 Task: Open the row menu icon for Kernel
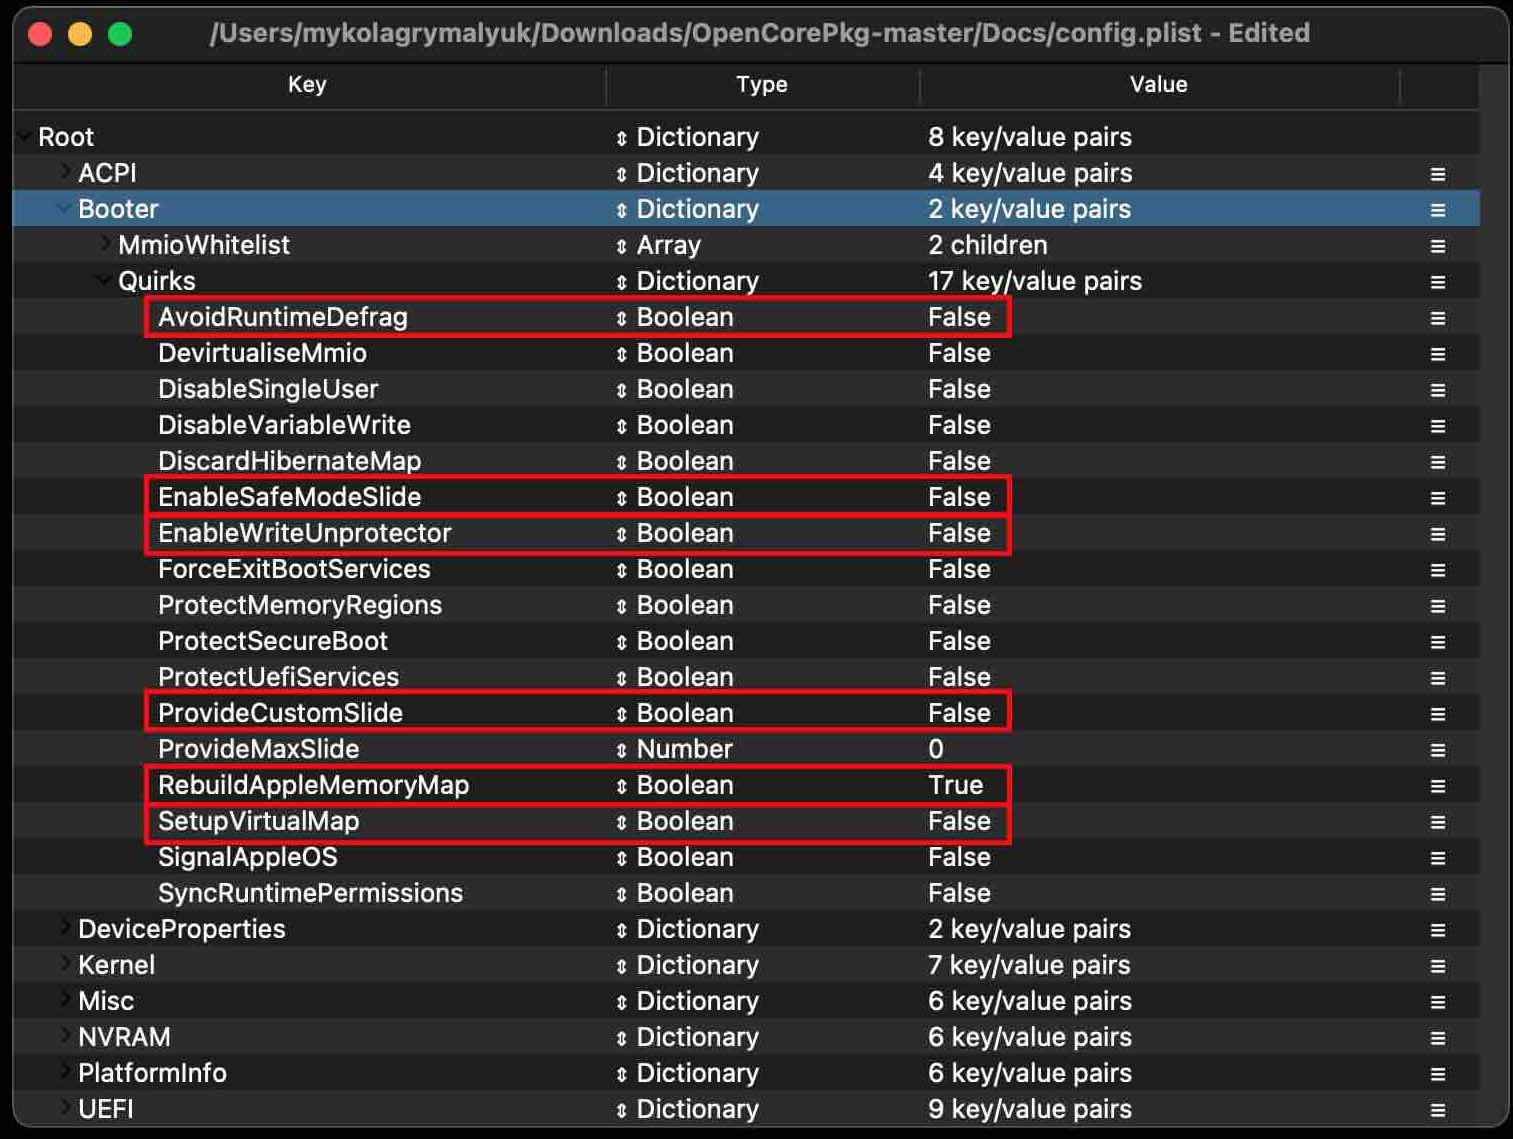pos(1438,966)
